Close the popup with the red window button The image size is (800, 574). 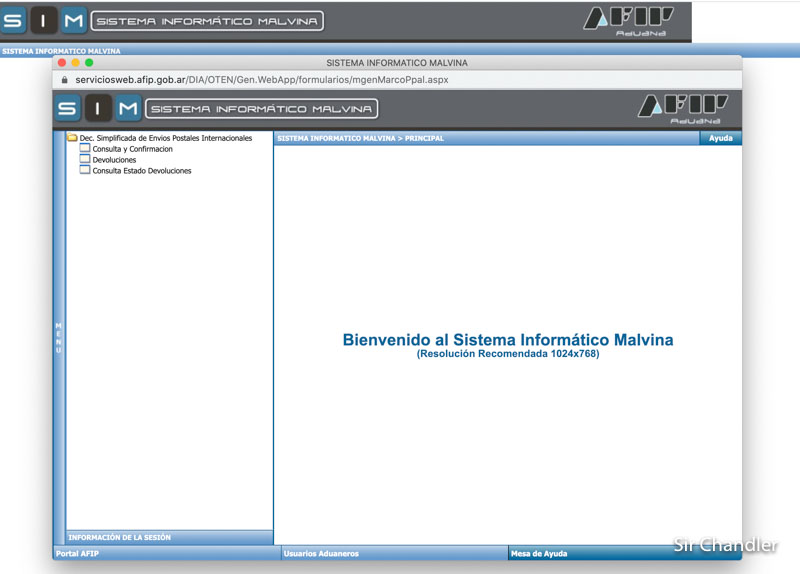click(x=62, y=63)
